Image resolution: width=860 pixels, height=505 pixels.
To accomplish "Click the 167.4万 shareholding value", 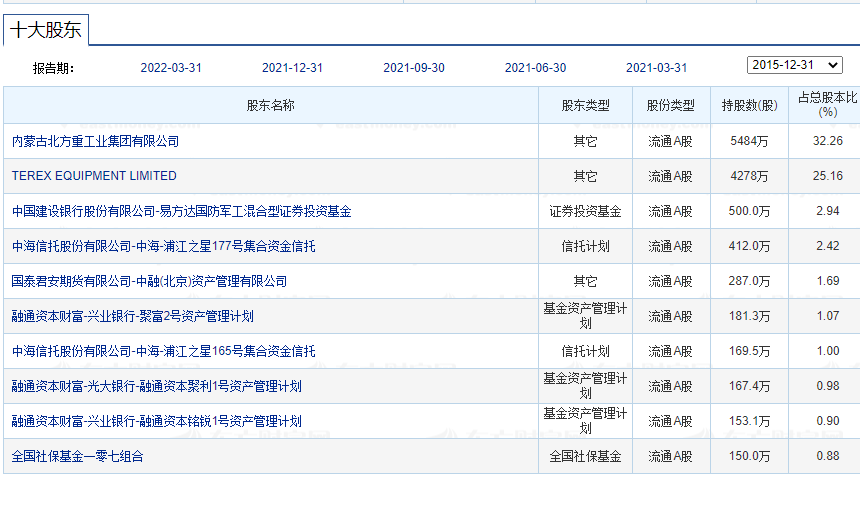I will (749, 387).
